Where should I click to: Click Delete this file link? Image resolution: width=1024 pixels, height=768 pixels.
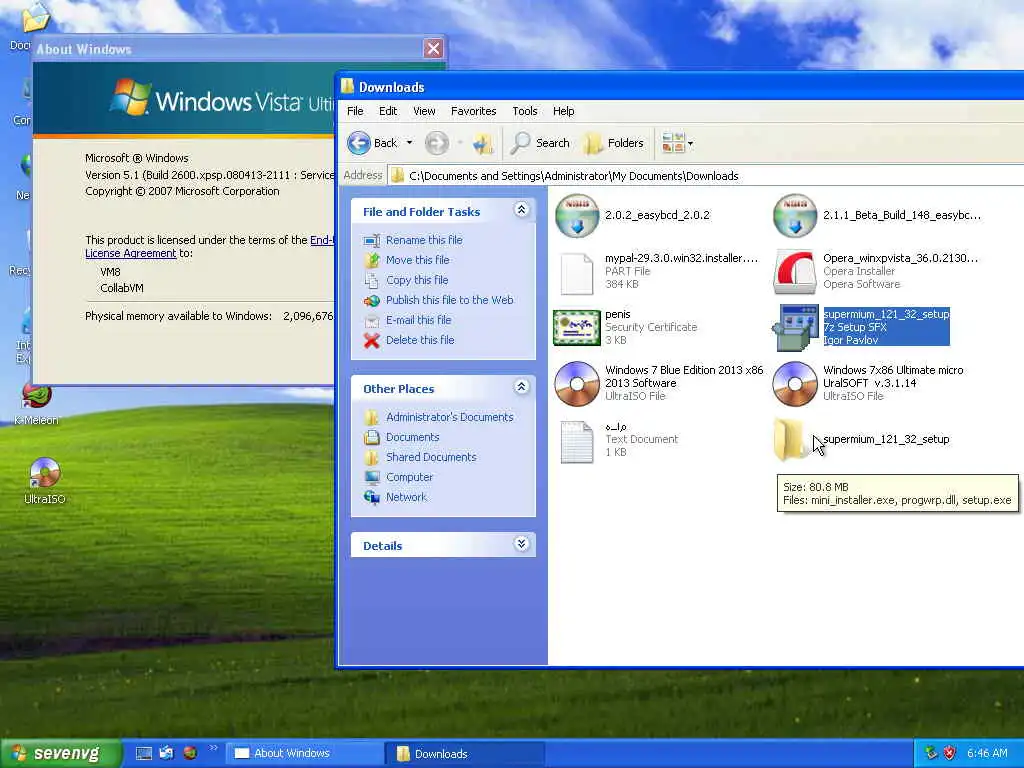click(420, 340)
